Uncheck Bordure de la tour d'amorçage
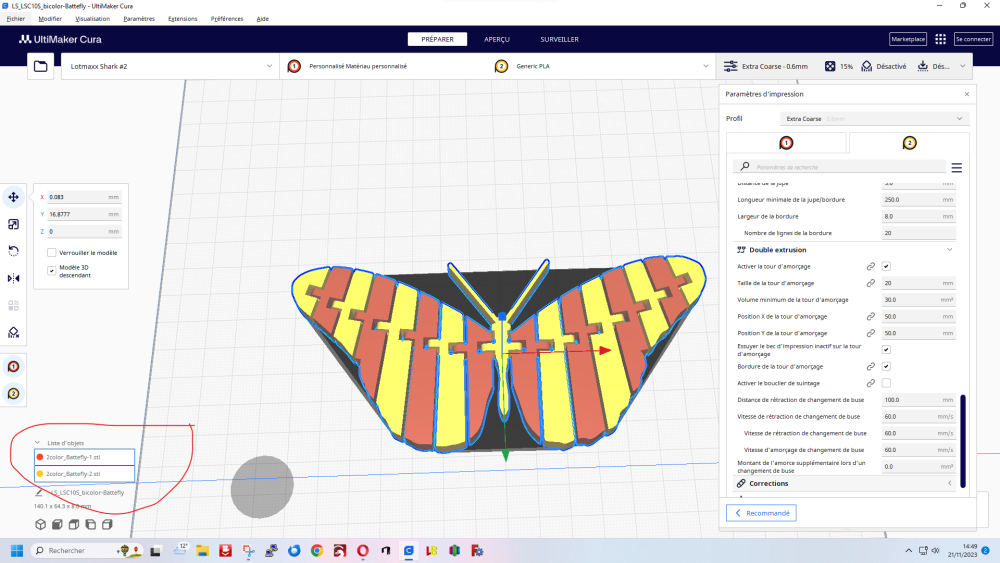Viewport: 1000px width, 563px height. click(x=886, y=367)
